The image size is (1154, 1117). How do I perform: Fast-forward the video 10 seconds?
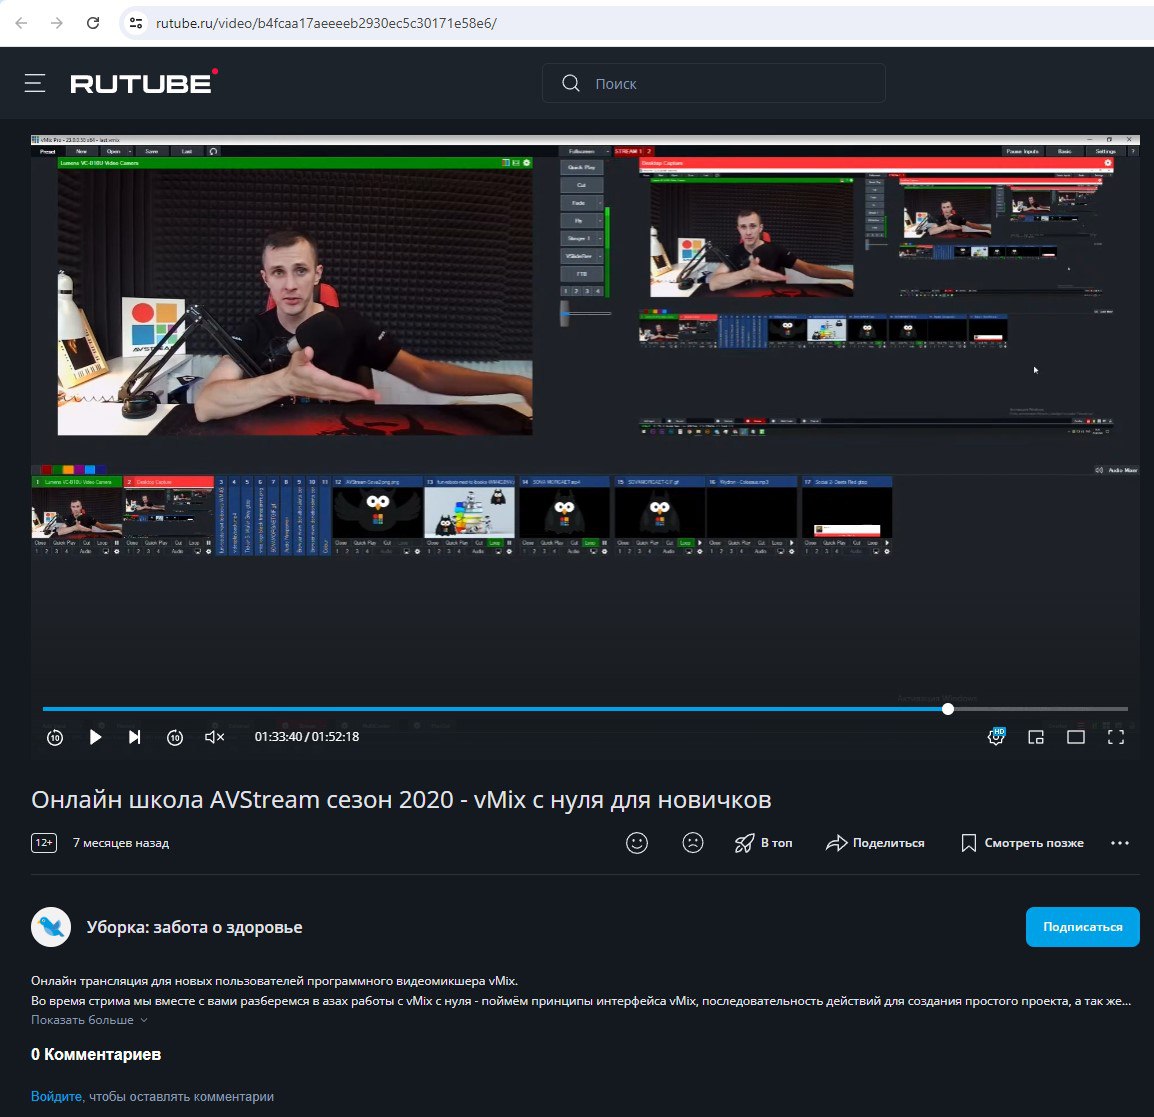[175, 737]
